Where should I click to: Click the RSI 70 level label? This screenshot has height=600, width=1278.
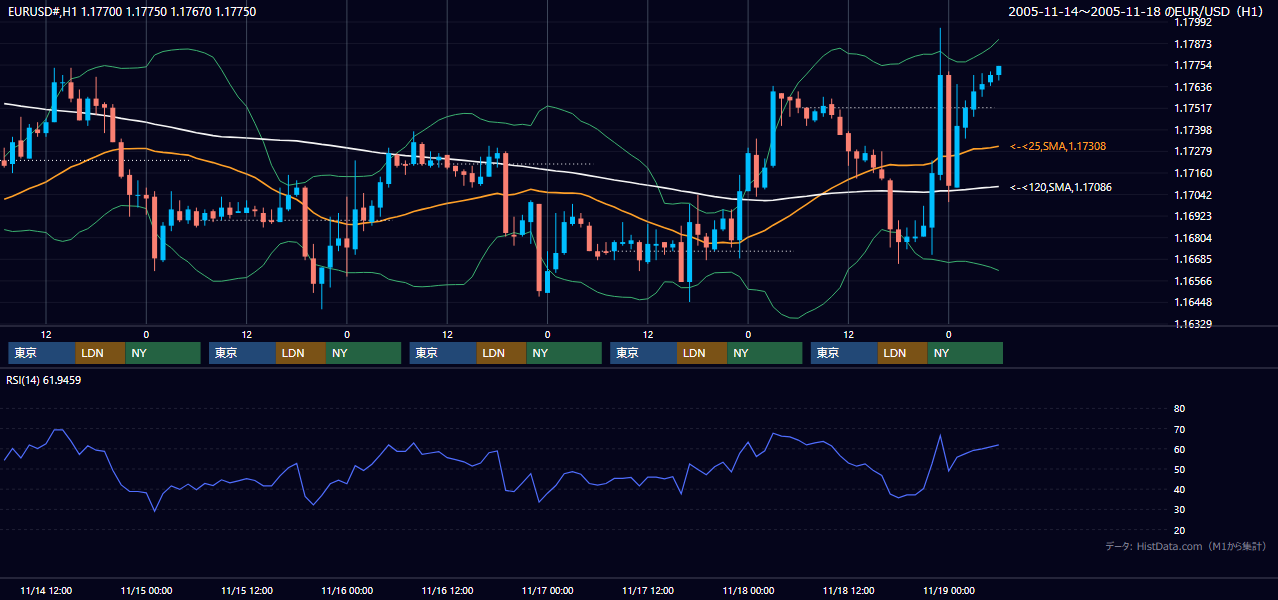click(x=1179, y=429)
